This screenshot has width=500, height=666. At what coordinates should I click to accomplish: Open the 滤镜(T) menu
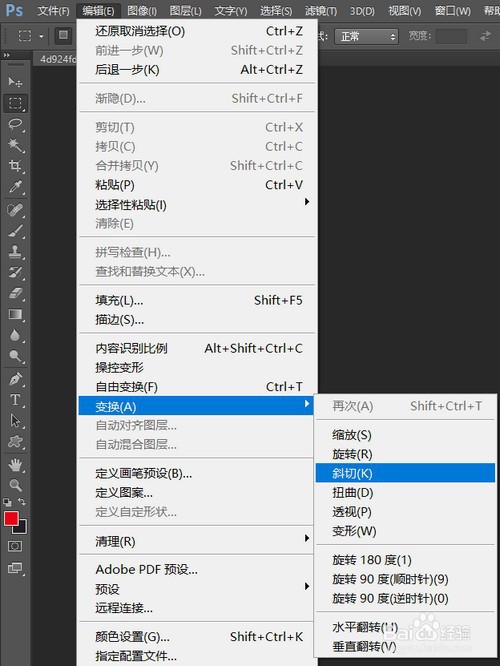(321, 10)
